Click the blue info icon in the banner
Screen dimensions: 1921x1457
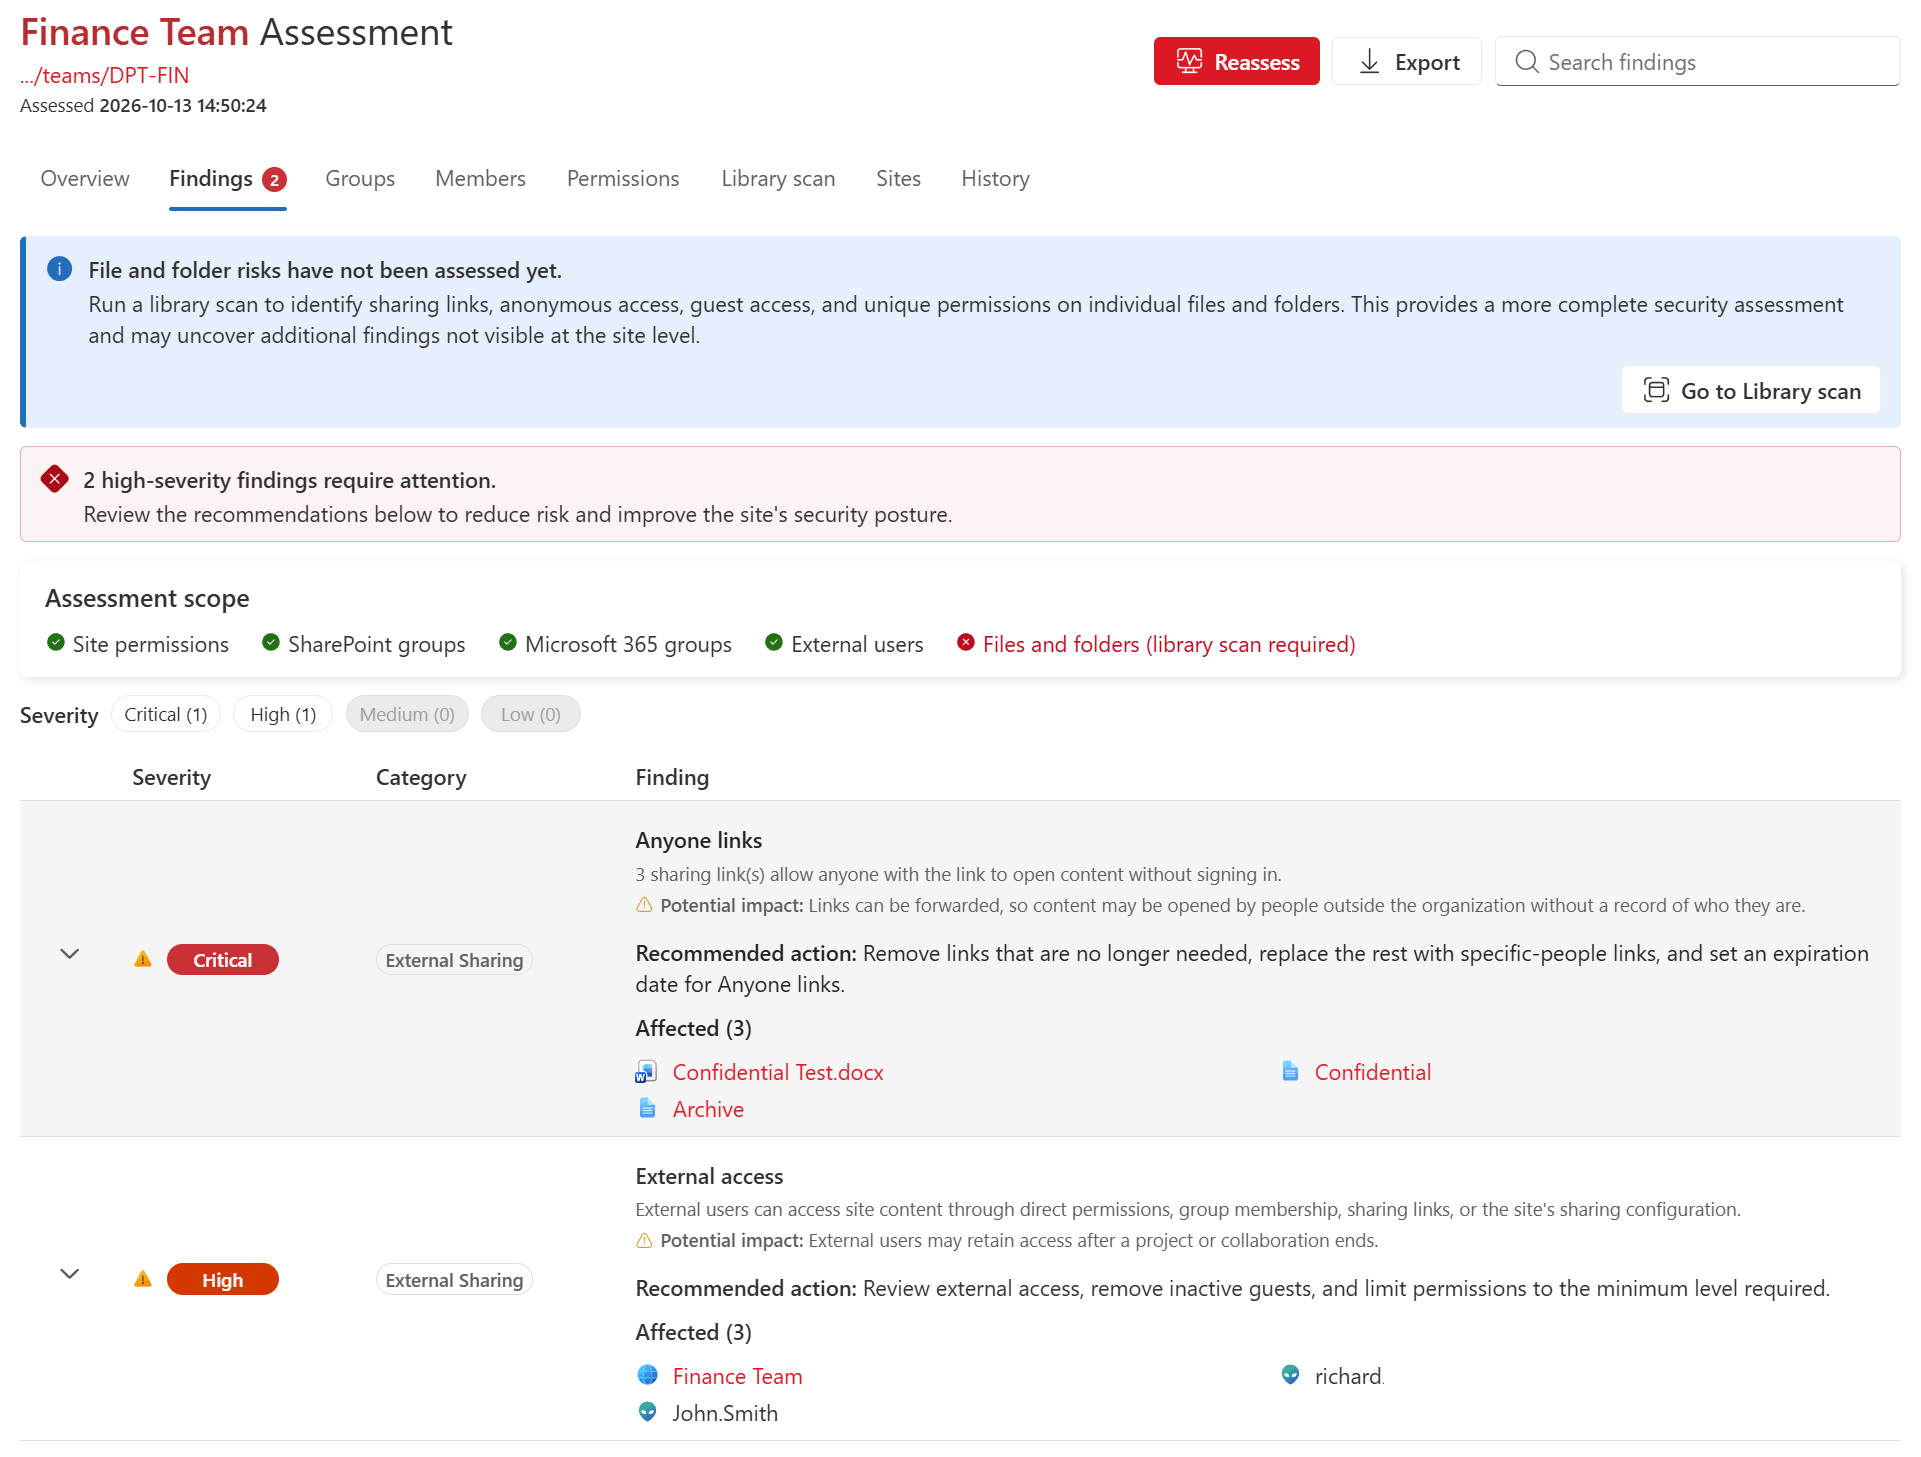[59, 269]
